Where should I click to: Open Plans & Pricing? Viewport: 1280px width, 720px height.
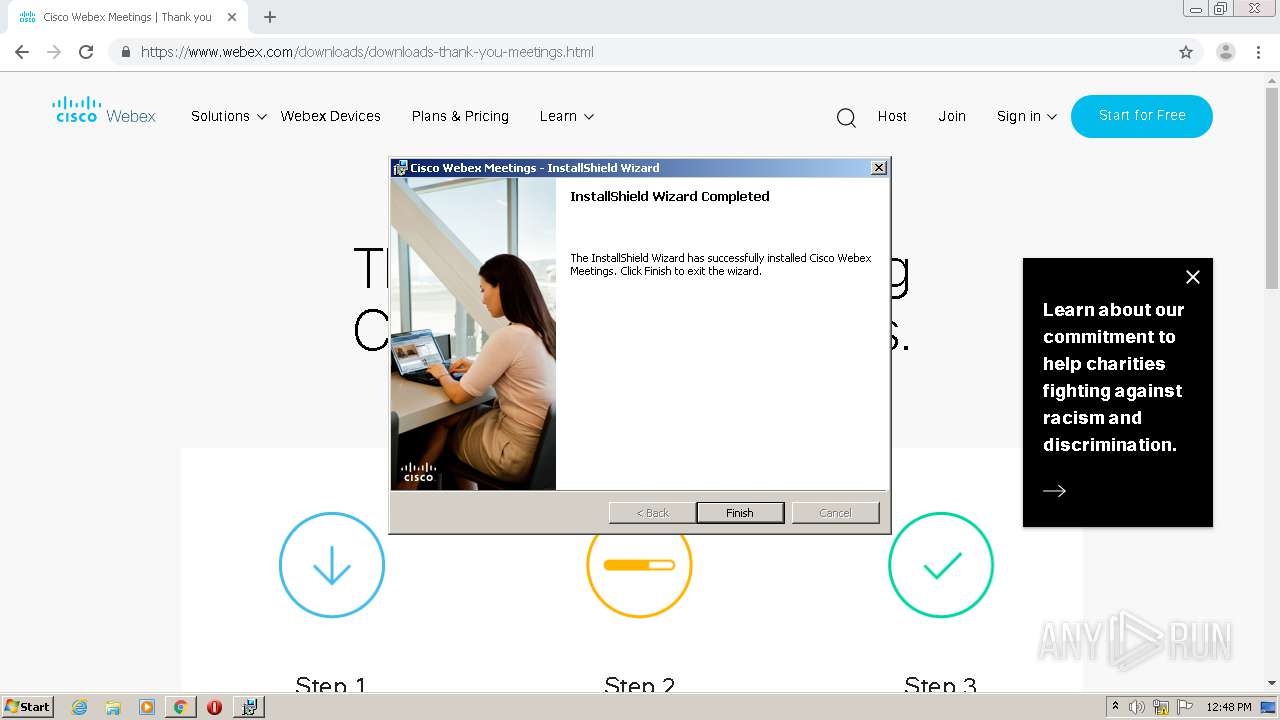460,116
